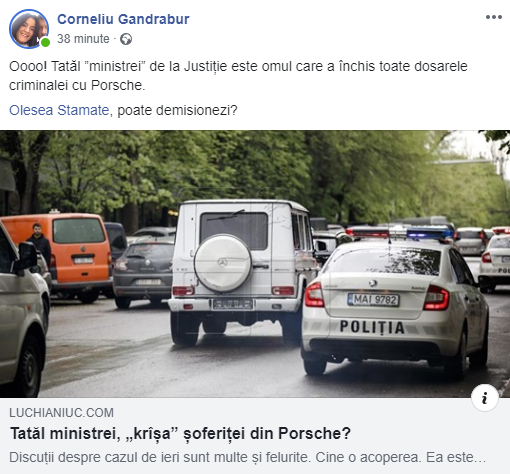Open the tagged Olesea Stamate profile link
Screen dimensions: 510x474
pos(59,110)
